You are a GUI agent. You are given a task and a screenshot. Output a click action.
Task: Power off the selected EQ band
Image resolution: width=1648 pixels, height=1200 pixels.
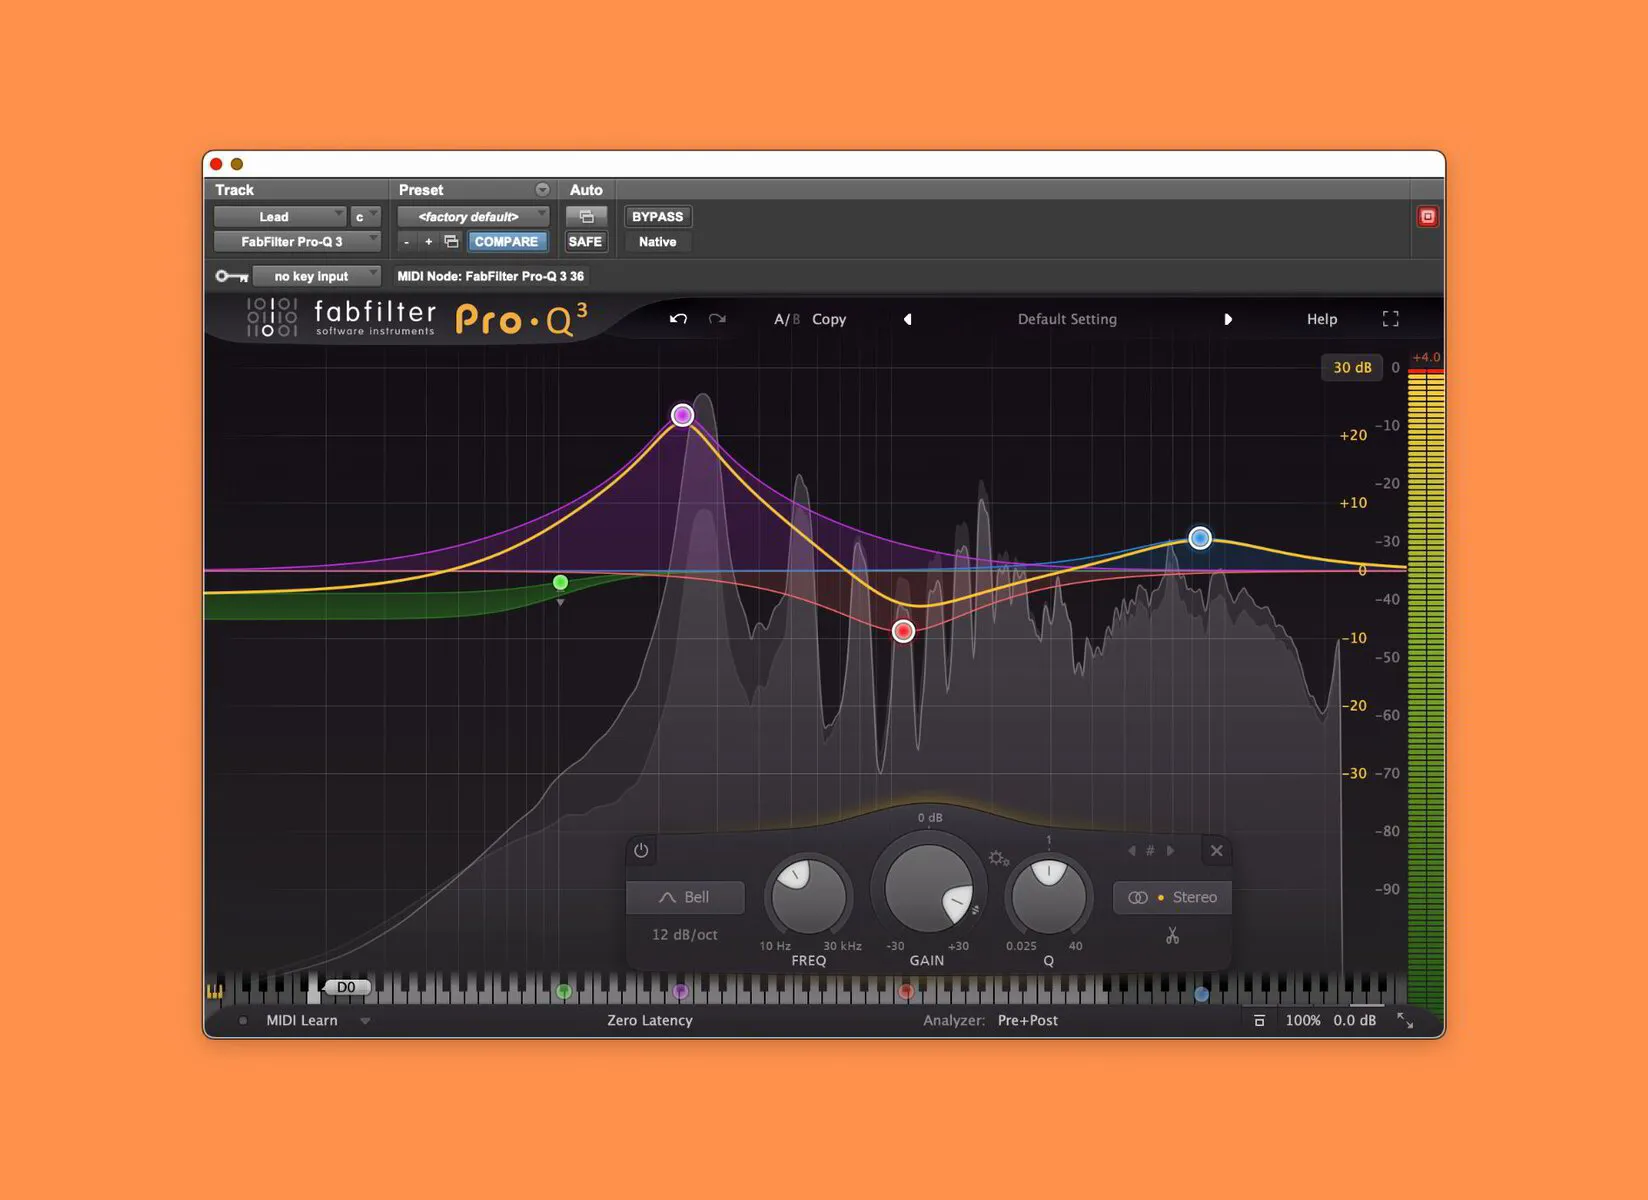tap(641, 850)
